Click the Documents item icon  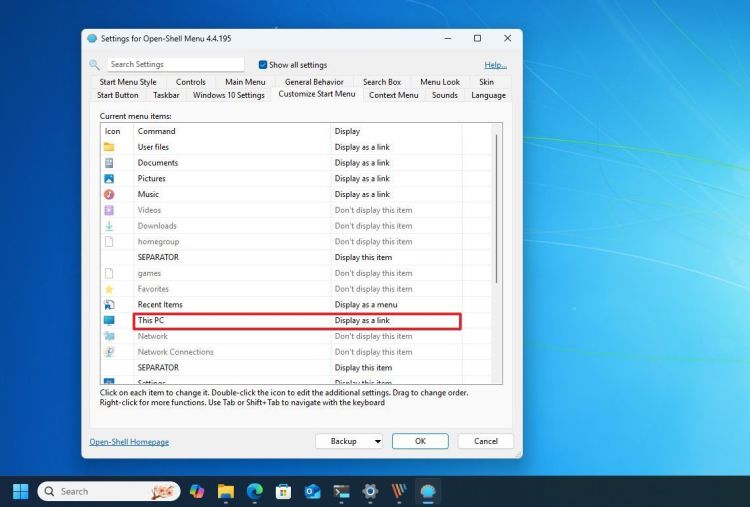tap(110, 163)
